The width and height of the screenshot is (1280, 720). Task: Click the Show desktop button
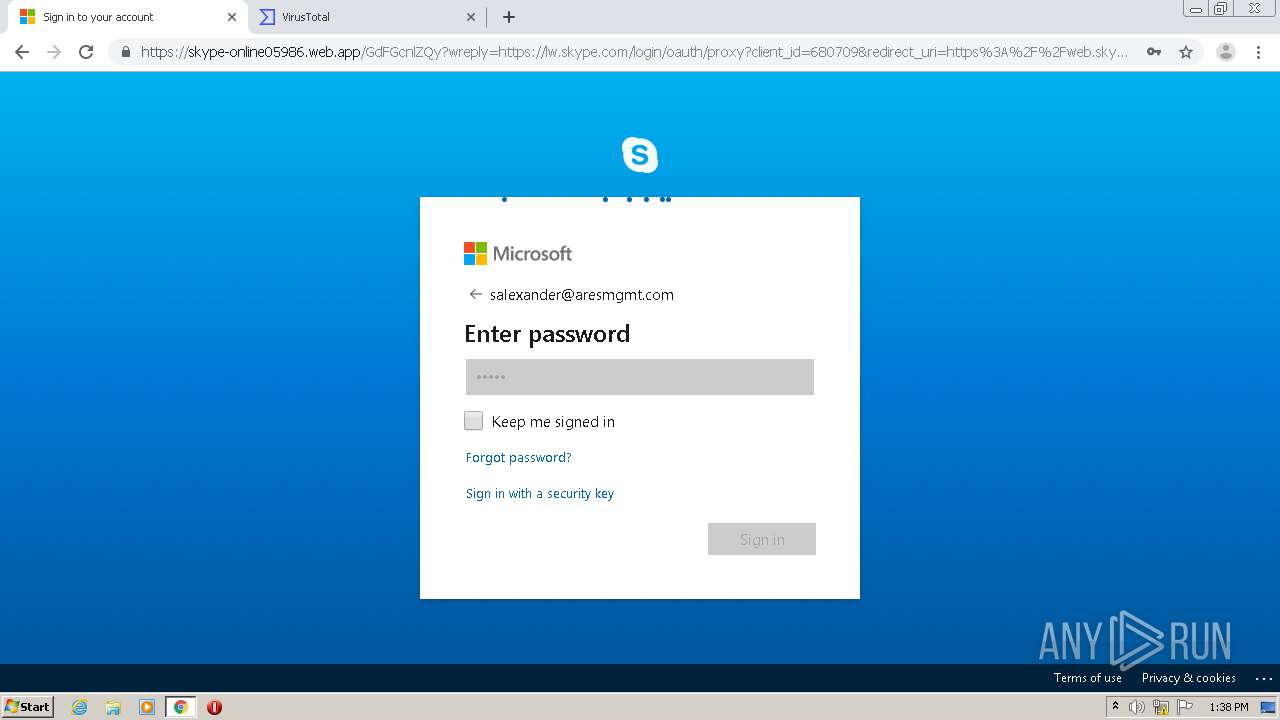tap(1269, 707)
